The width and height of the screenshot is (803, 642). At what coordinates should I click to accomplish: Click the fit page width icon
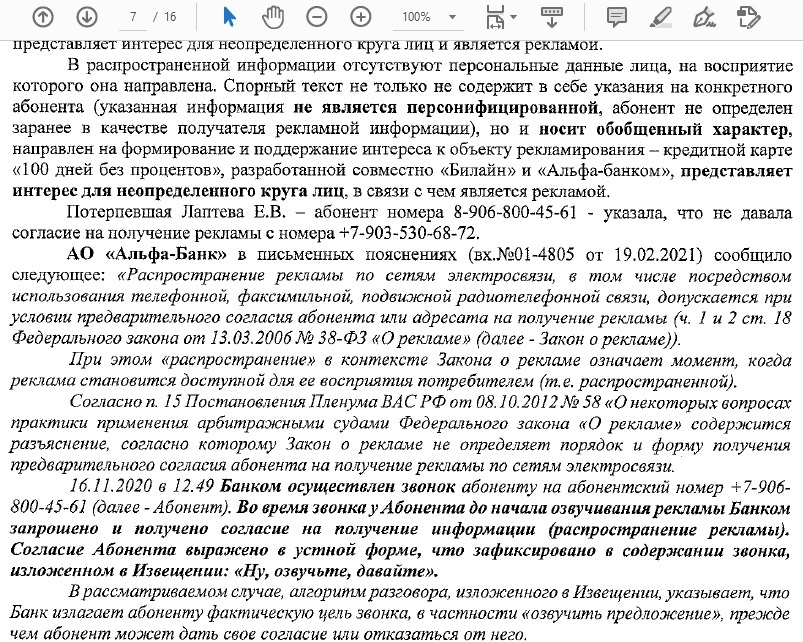click(494, 17)
